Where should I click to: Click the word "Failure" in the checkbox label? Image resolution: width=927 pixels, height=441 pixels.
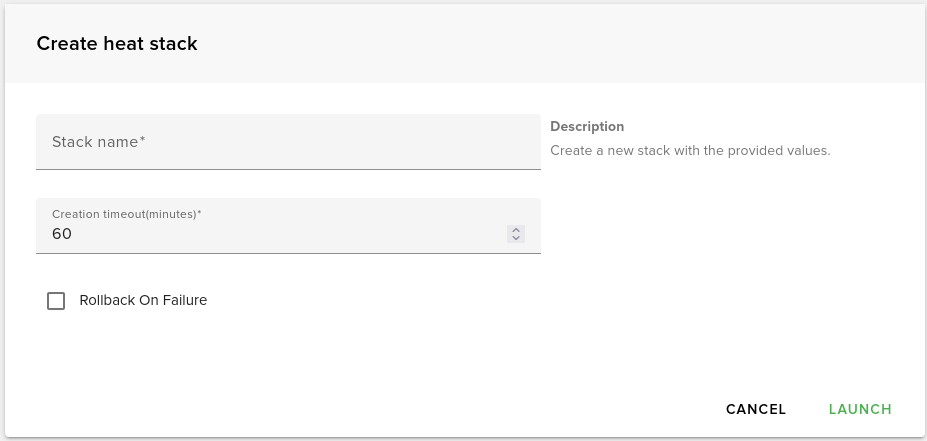[x=183, y=300]
